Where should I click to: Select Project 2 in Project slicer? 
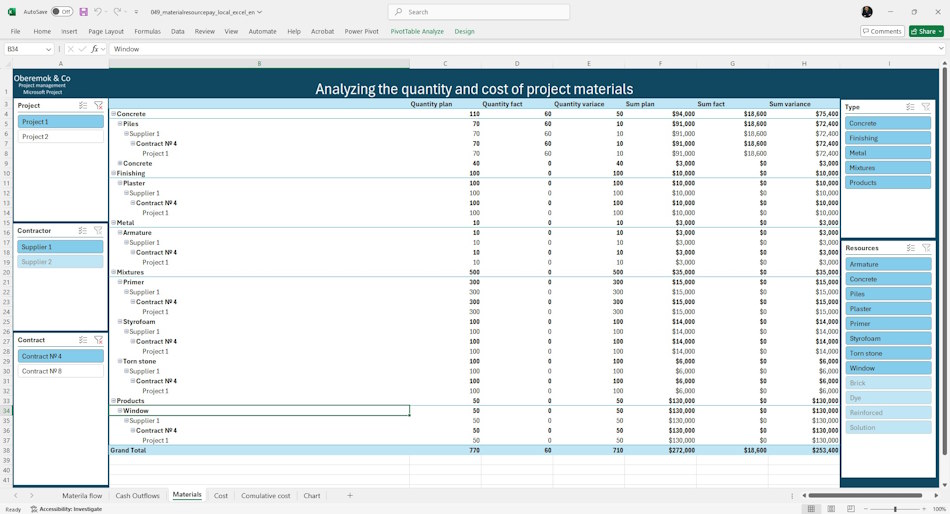(x=60, y=137)
